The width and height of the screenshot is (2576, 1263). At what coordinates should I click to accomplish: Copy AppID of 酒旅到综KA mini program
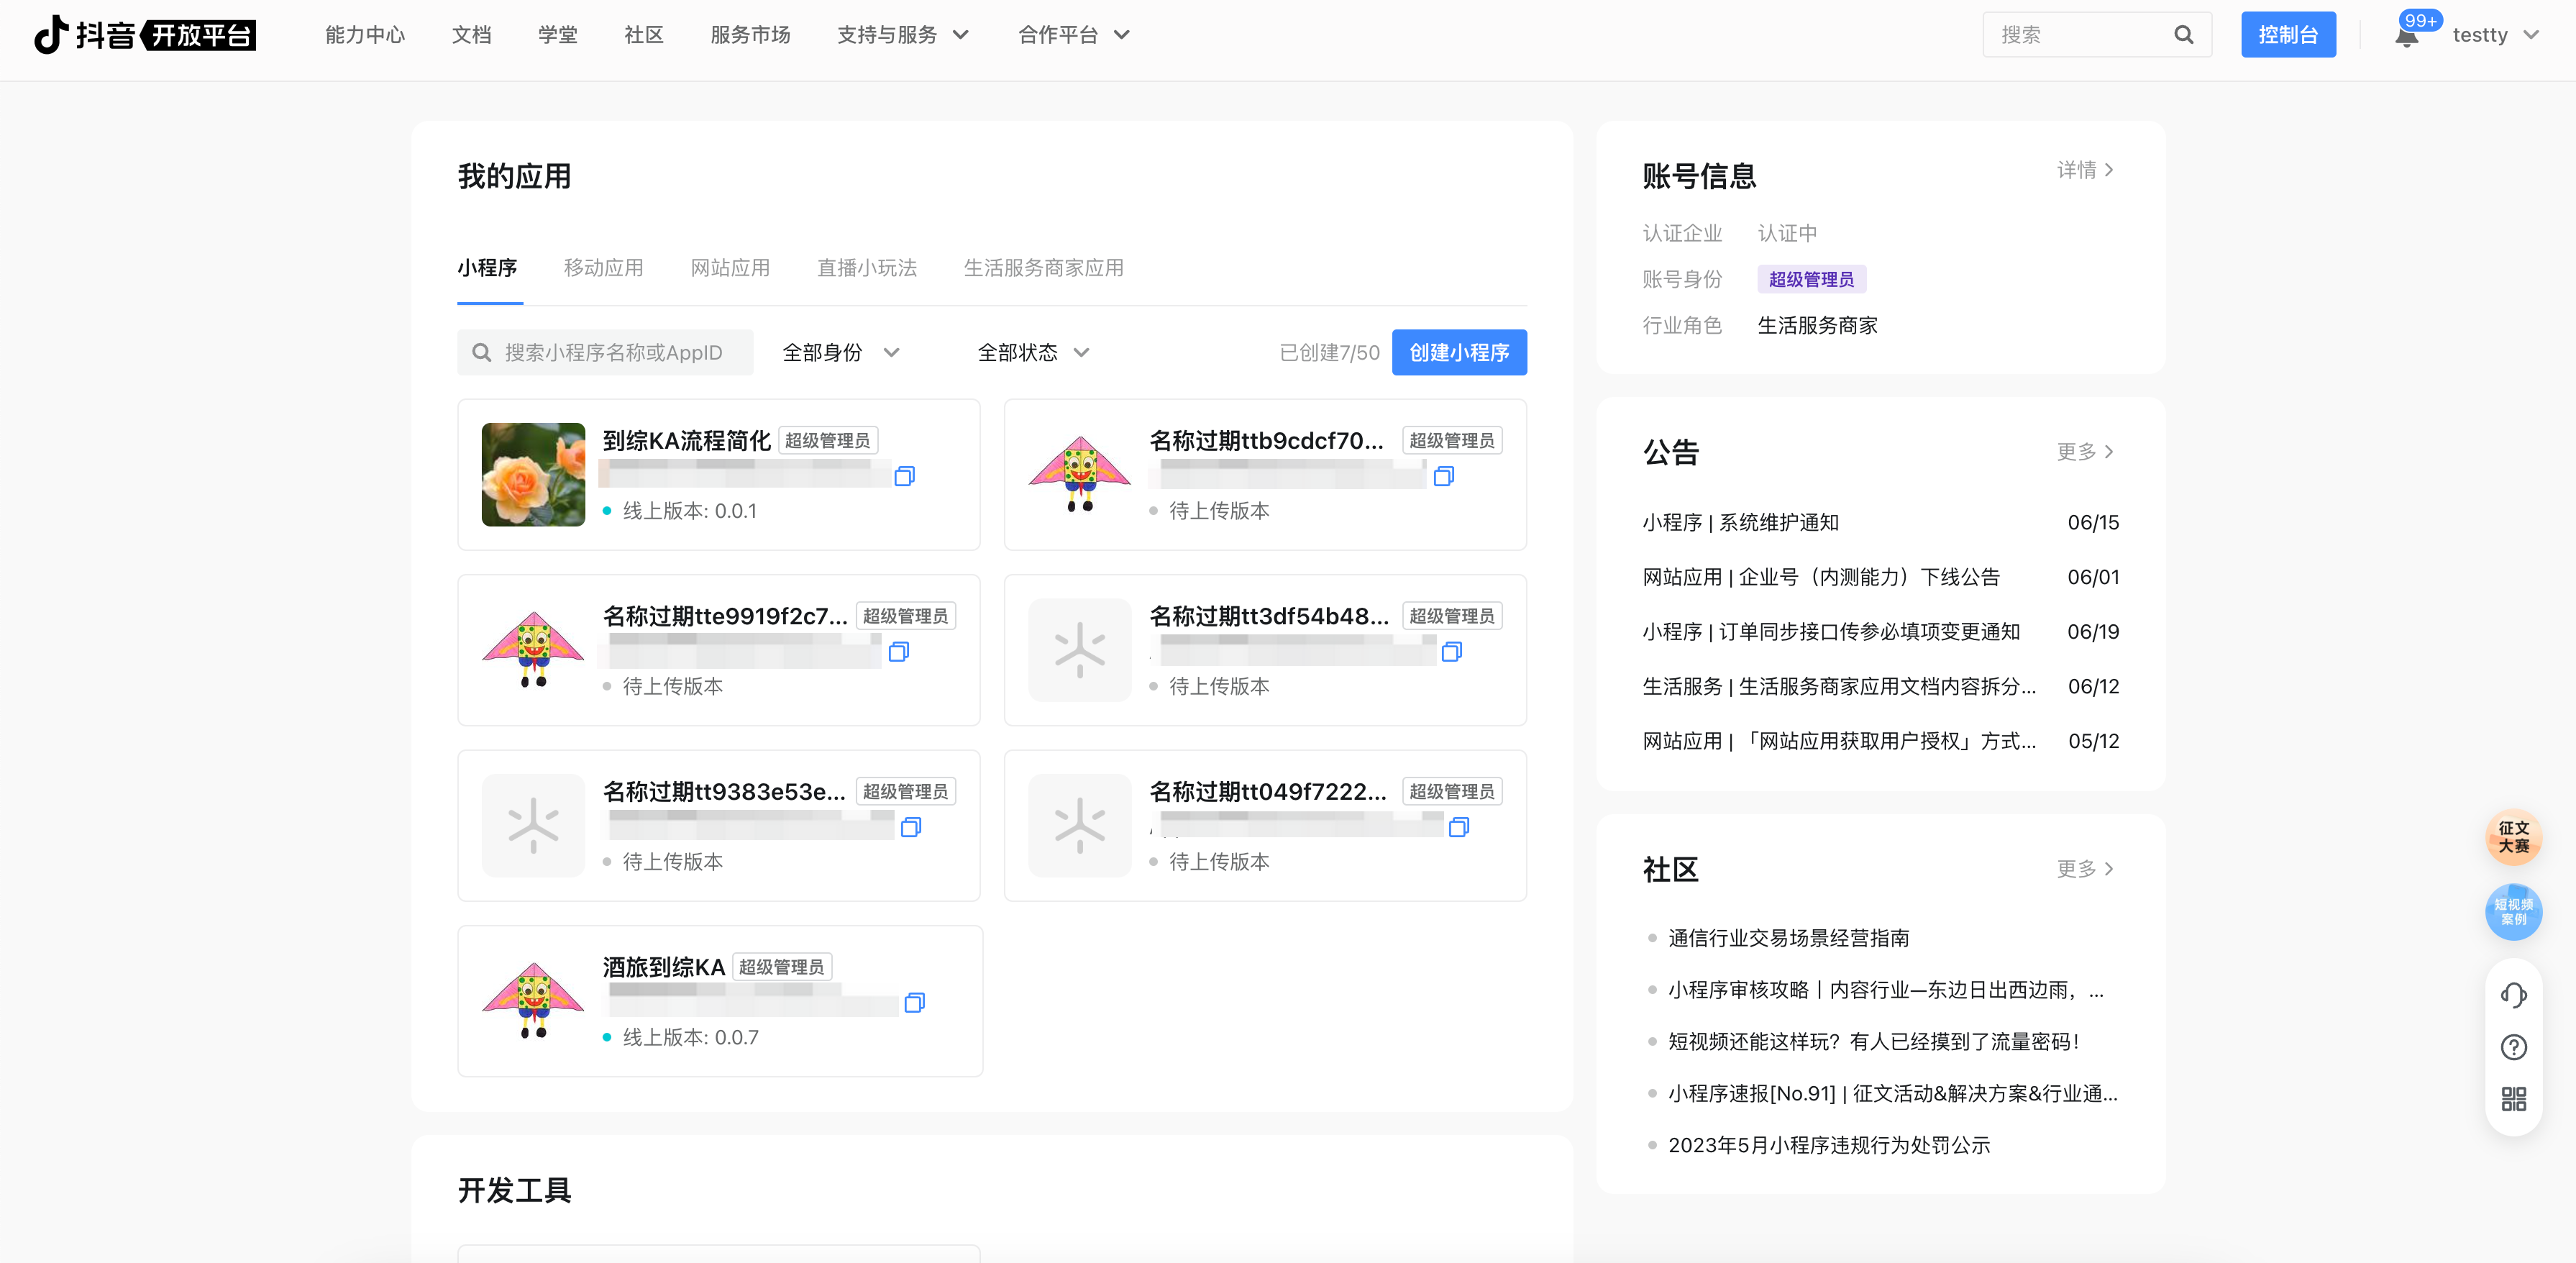point(914,1003)
